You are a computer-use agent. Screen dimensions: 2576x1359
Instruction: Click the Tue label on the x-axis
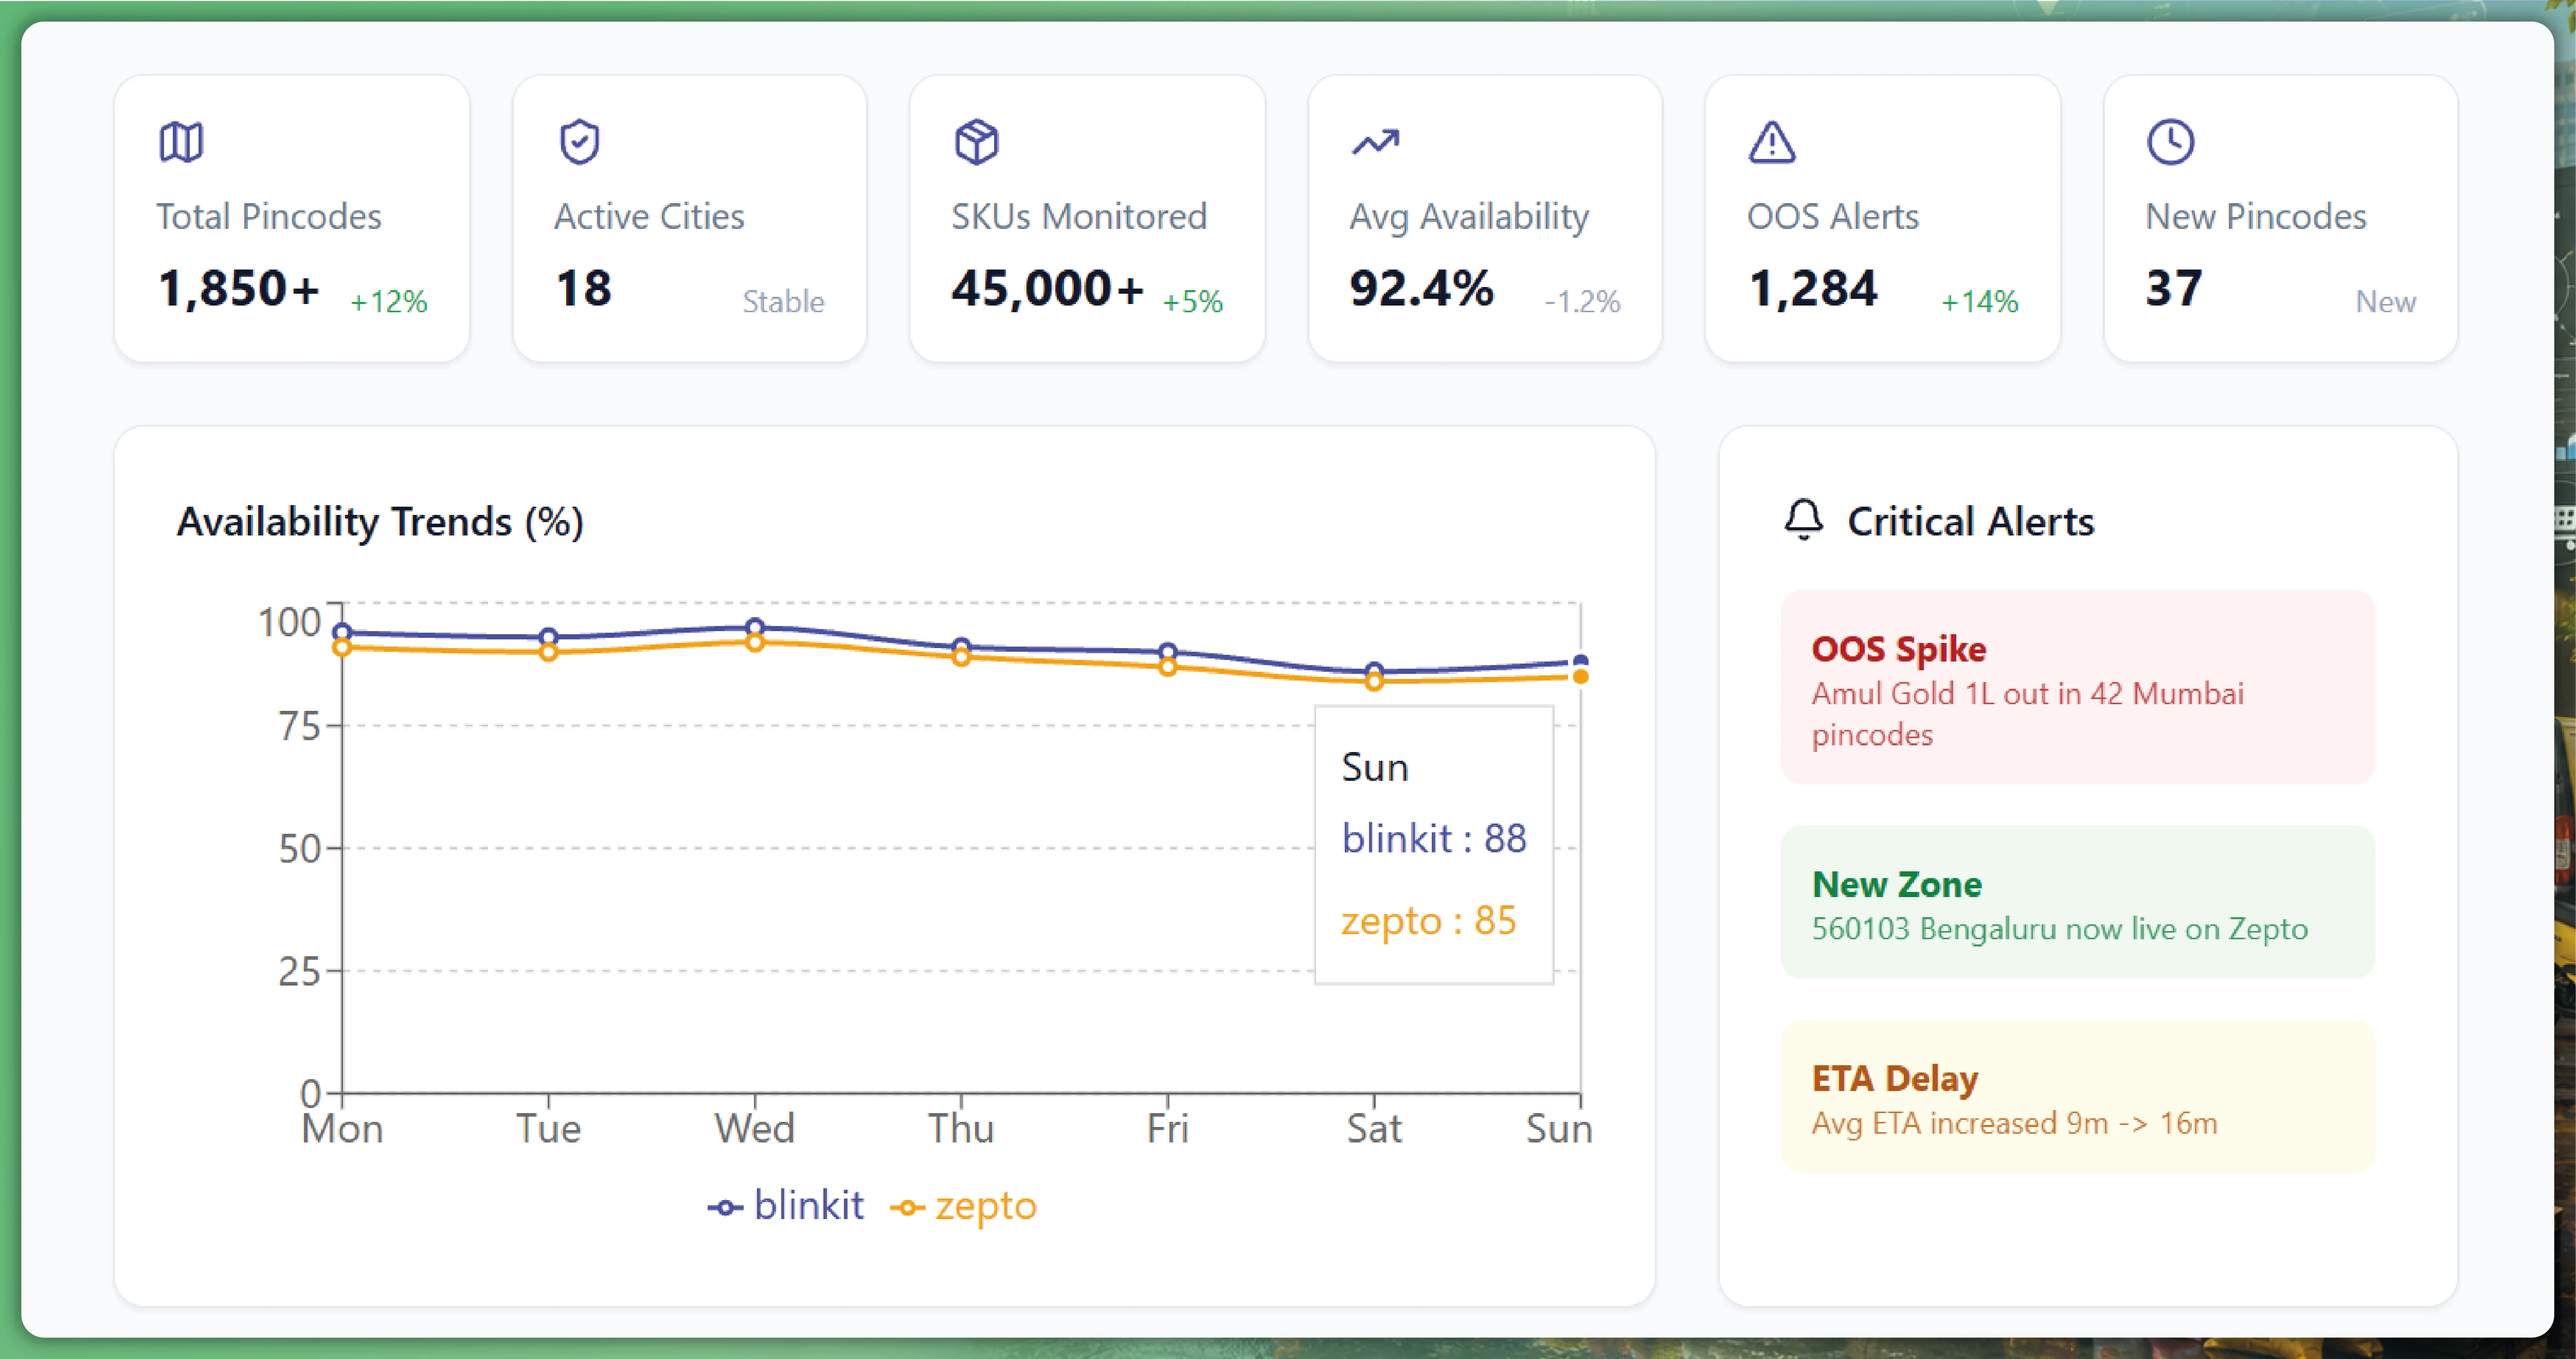click(548, 1129)
